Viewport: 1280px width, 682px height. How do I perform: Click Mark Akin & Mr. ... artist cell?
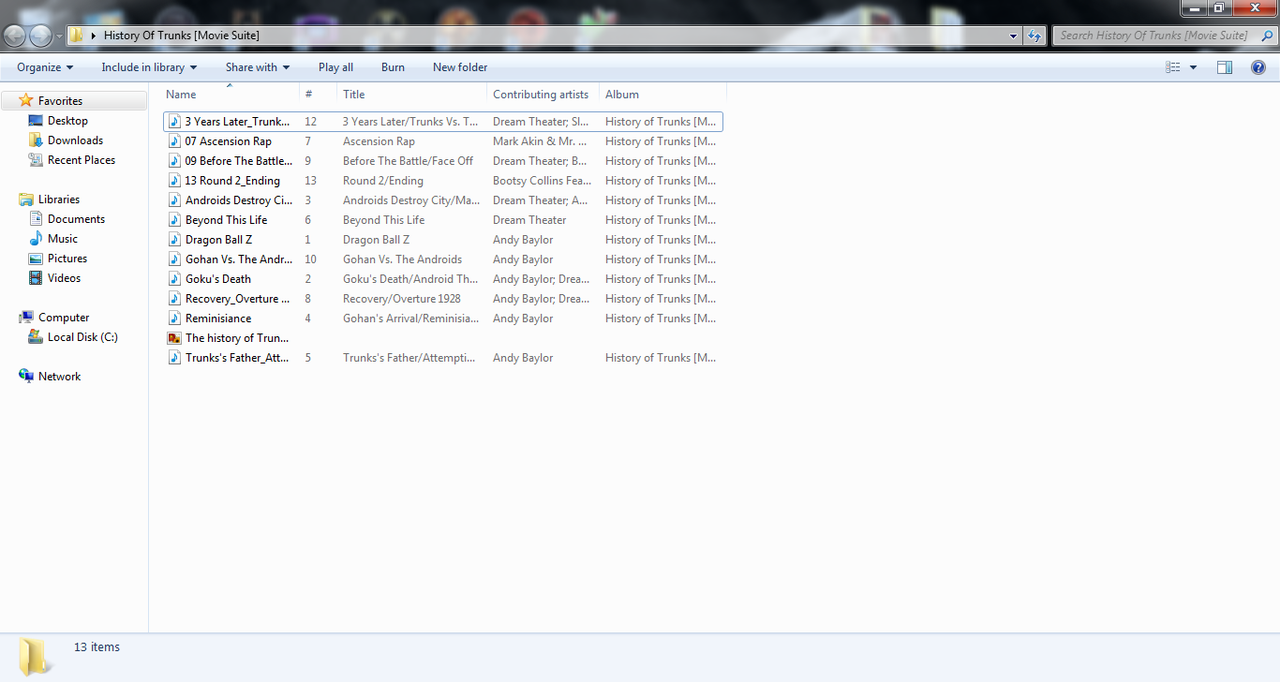(x=540, y=141)
